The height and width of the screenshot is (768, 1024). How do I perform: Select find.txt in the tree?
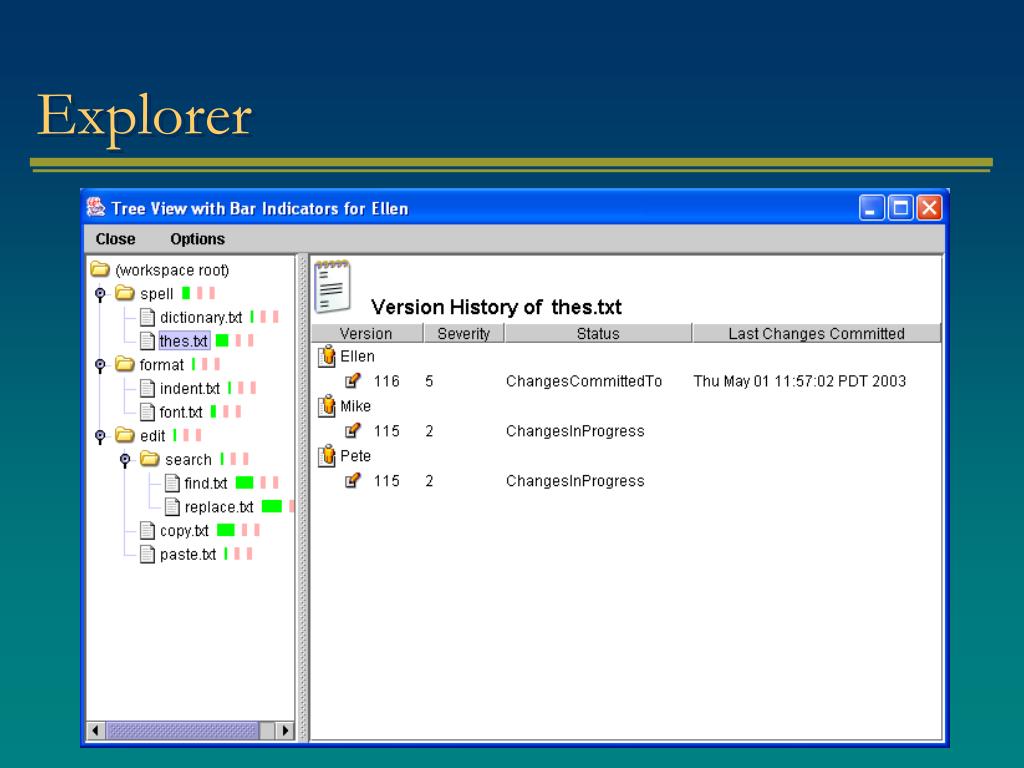(x=206, y=483)
